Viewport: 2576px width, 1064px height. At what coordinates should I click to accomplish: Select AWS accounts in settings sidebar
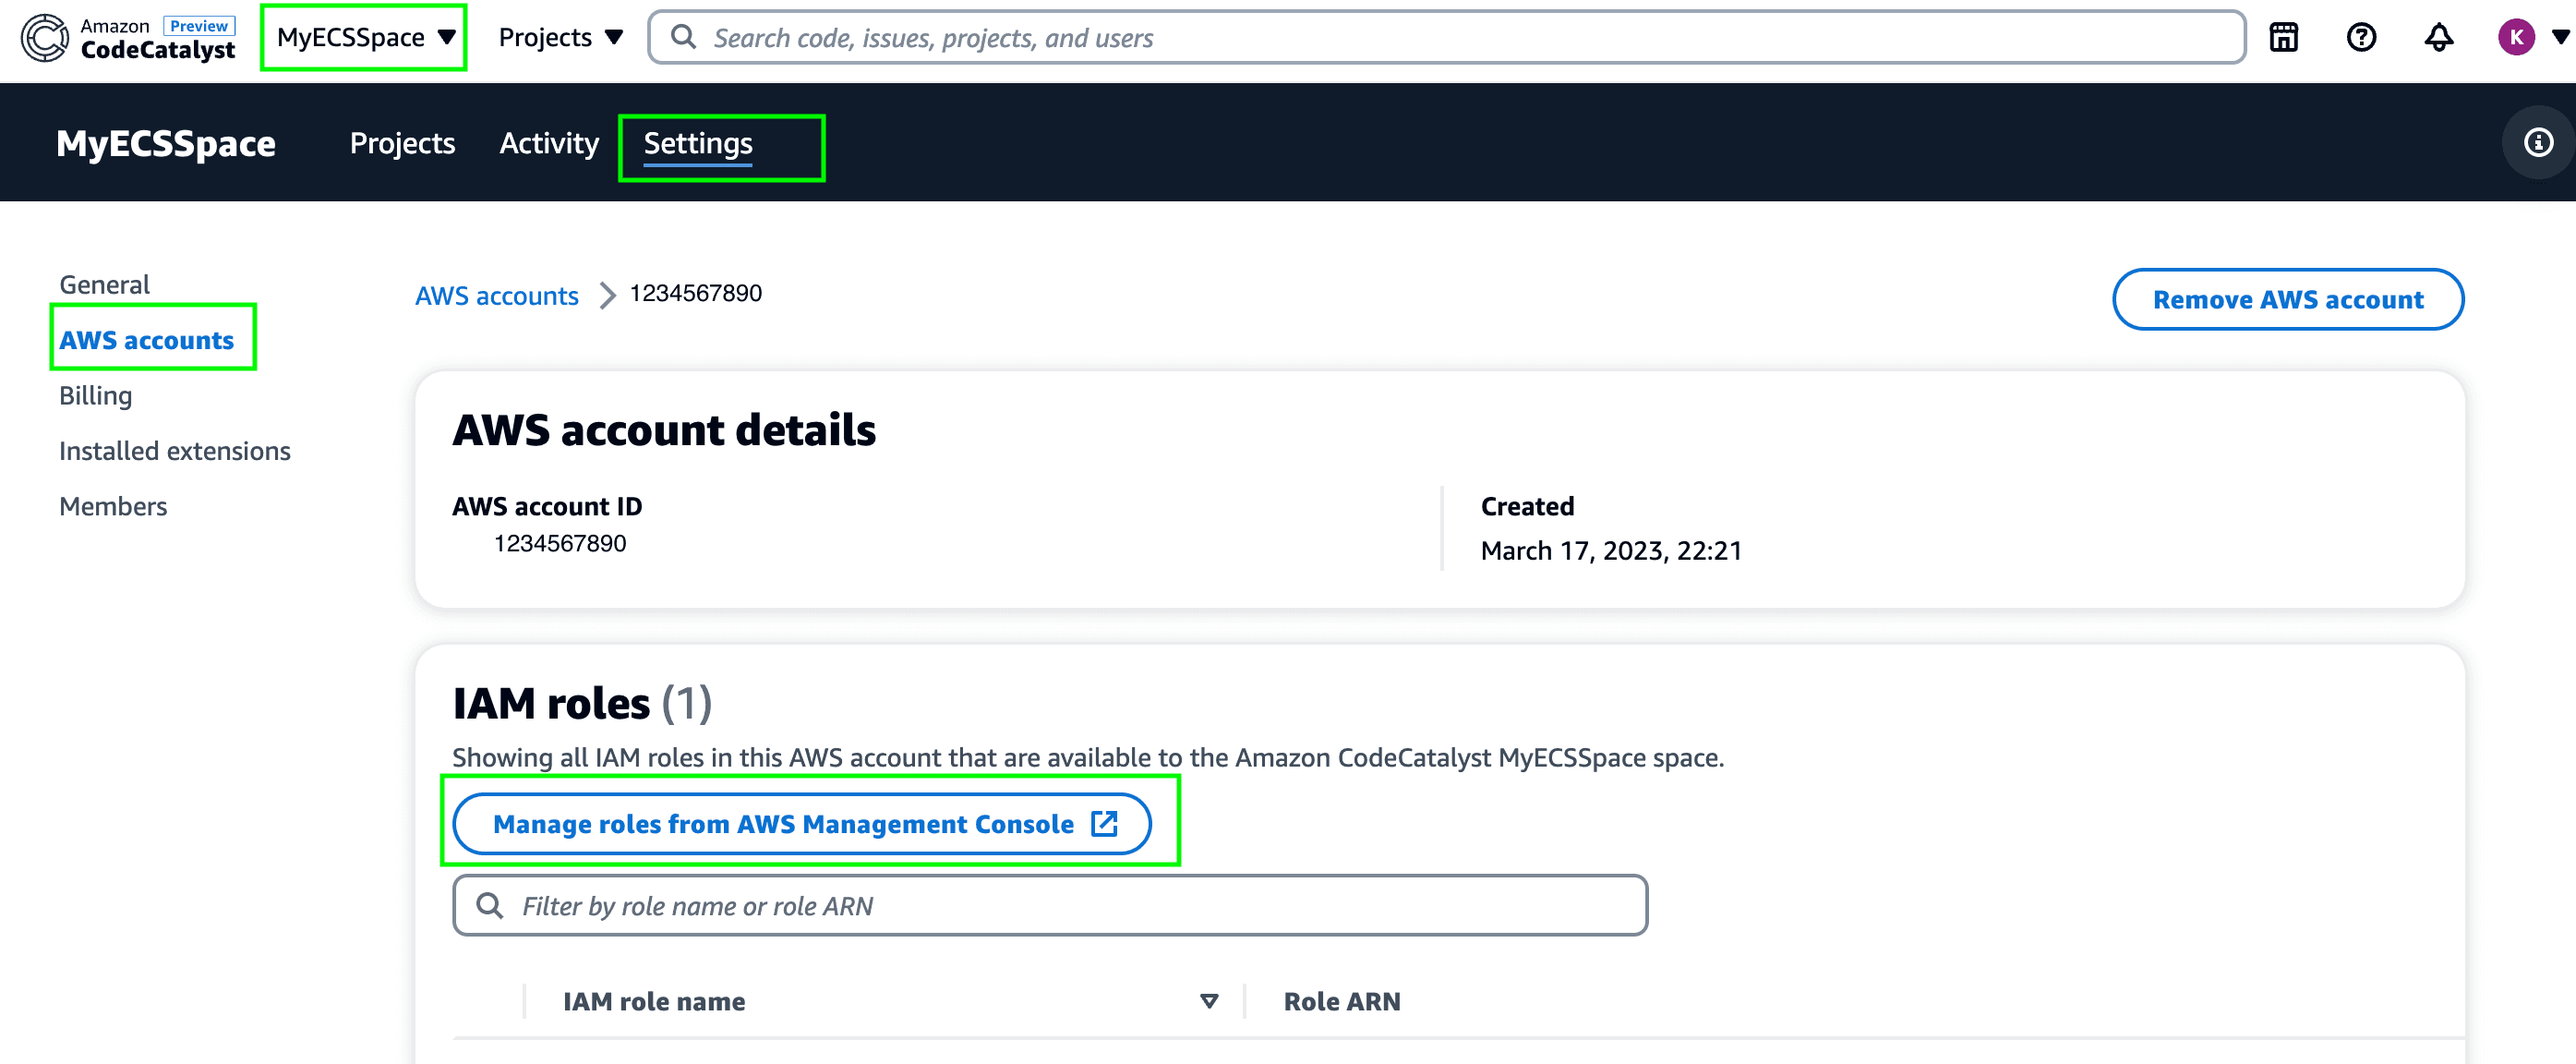pyautogui.click(x=146, y=340)
